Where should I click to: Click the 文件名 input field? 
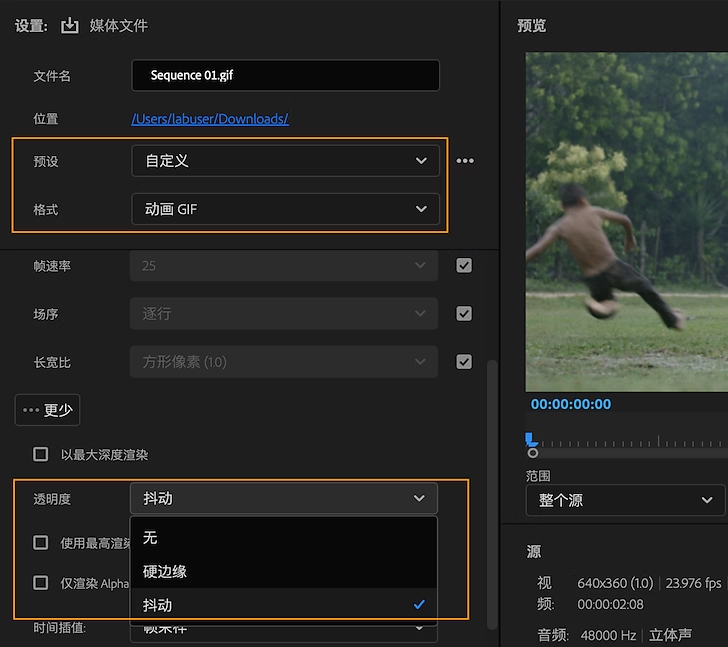point(285,76)
